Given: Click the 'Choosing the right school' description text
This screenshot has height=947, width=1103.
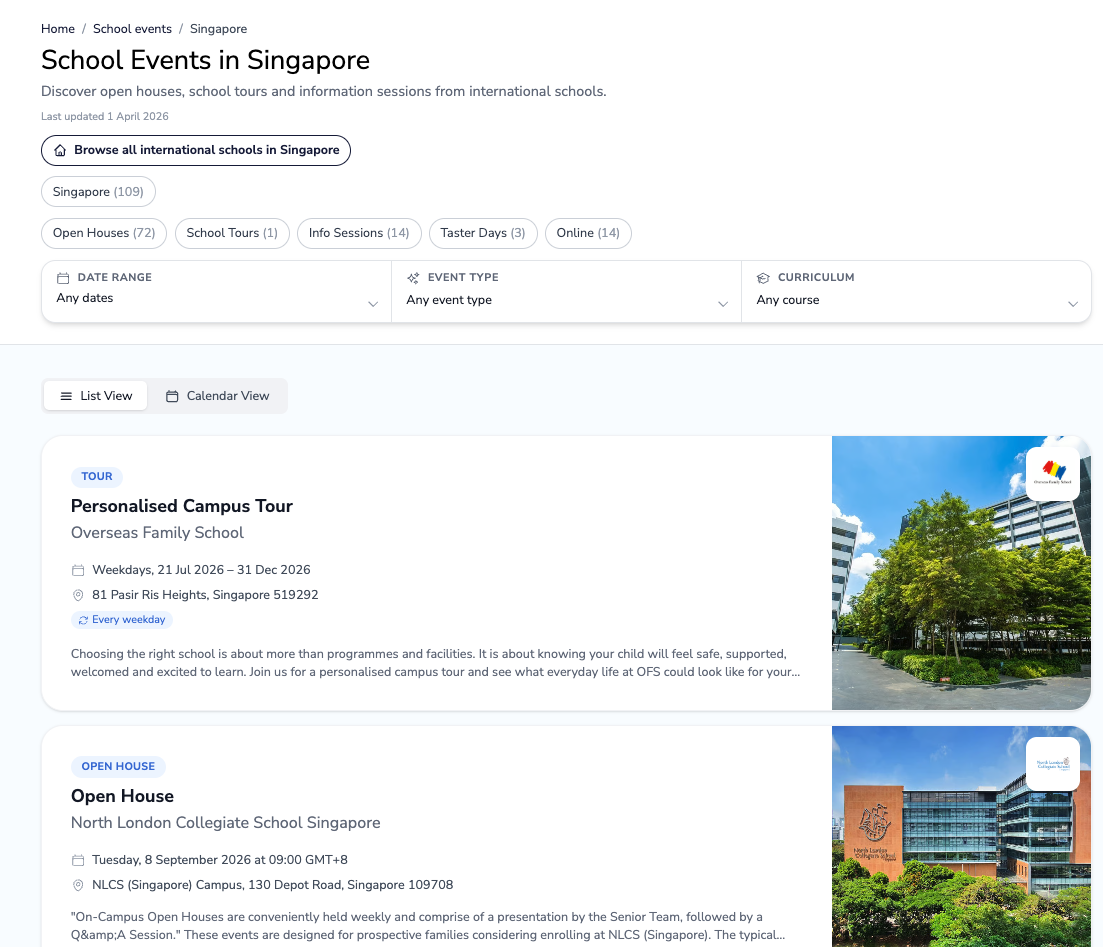Looking at the screenshot, I should pyautogui.click(x=435, y=663).
